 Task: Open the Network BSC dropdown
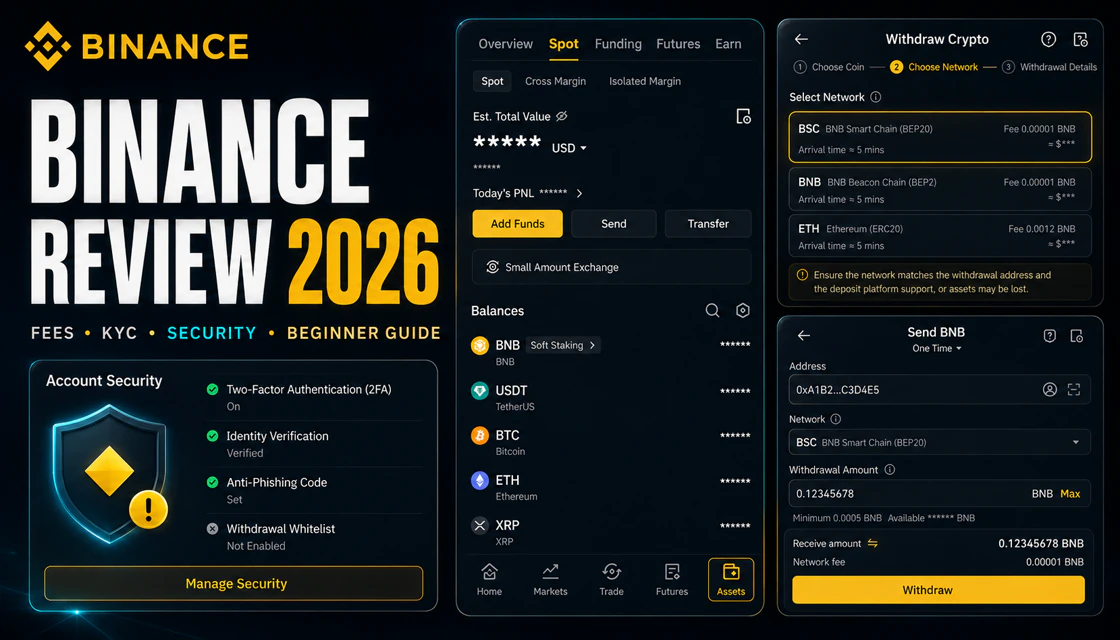[940, 442]
